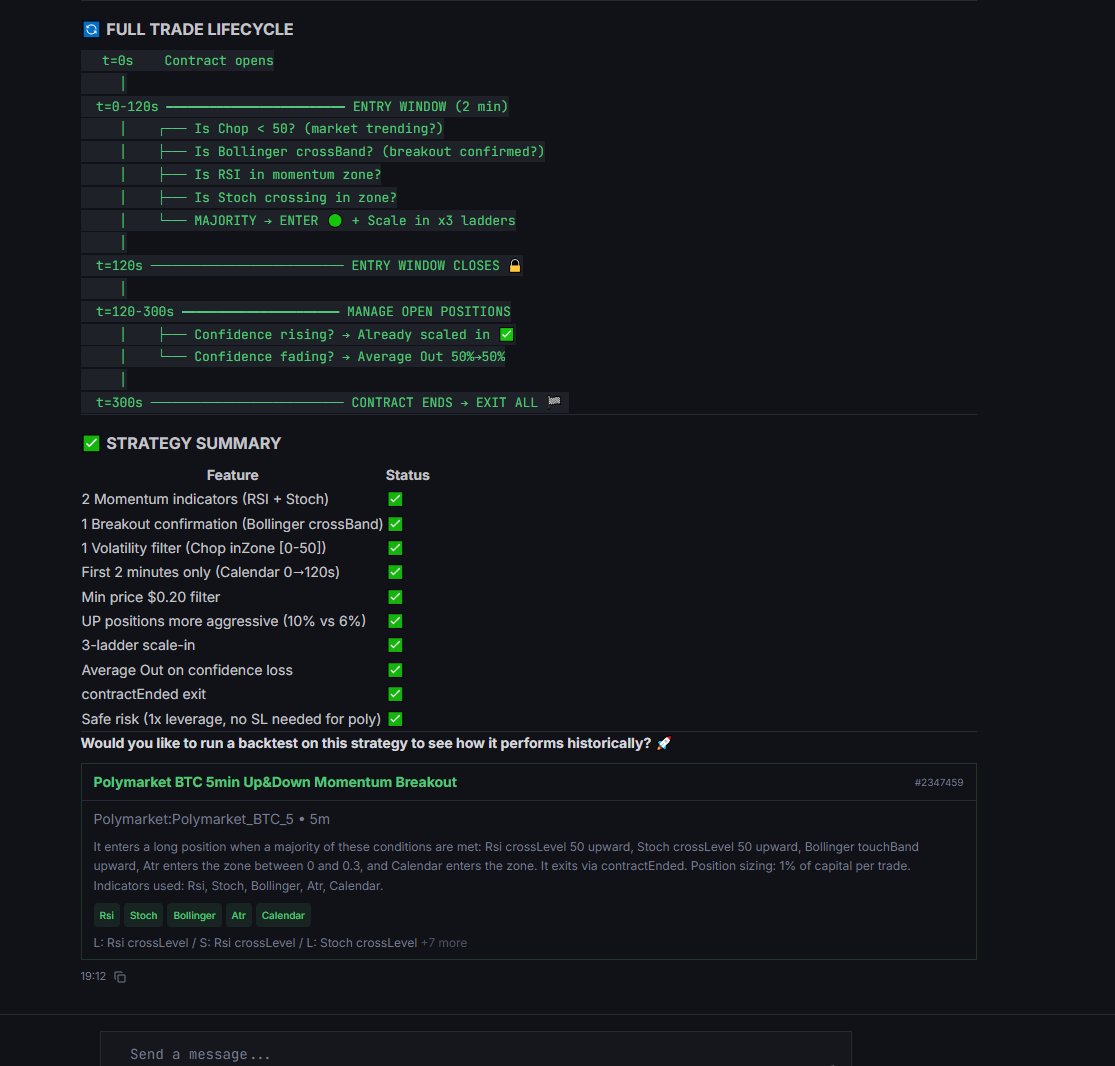Image resolution: width=1115 pixels, height=1066 pixels.
Task: Click strategy ID #2347459
Action: pos(939,782)
